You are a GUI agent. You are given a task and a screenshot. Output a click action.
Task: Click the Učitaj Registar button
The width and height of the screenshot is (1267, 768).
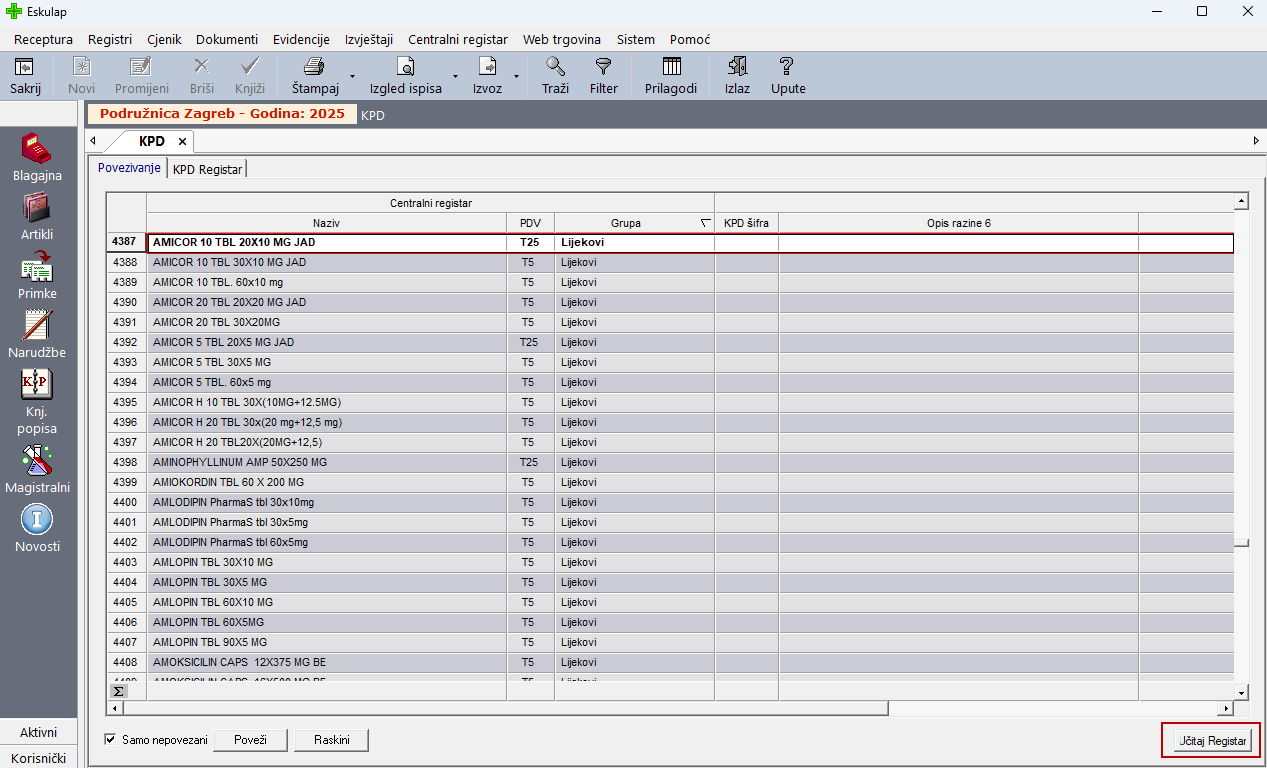[1211, 741]
